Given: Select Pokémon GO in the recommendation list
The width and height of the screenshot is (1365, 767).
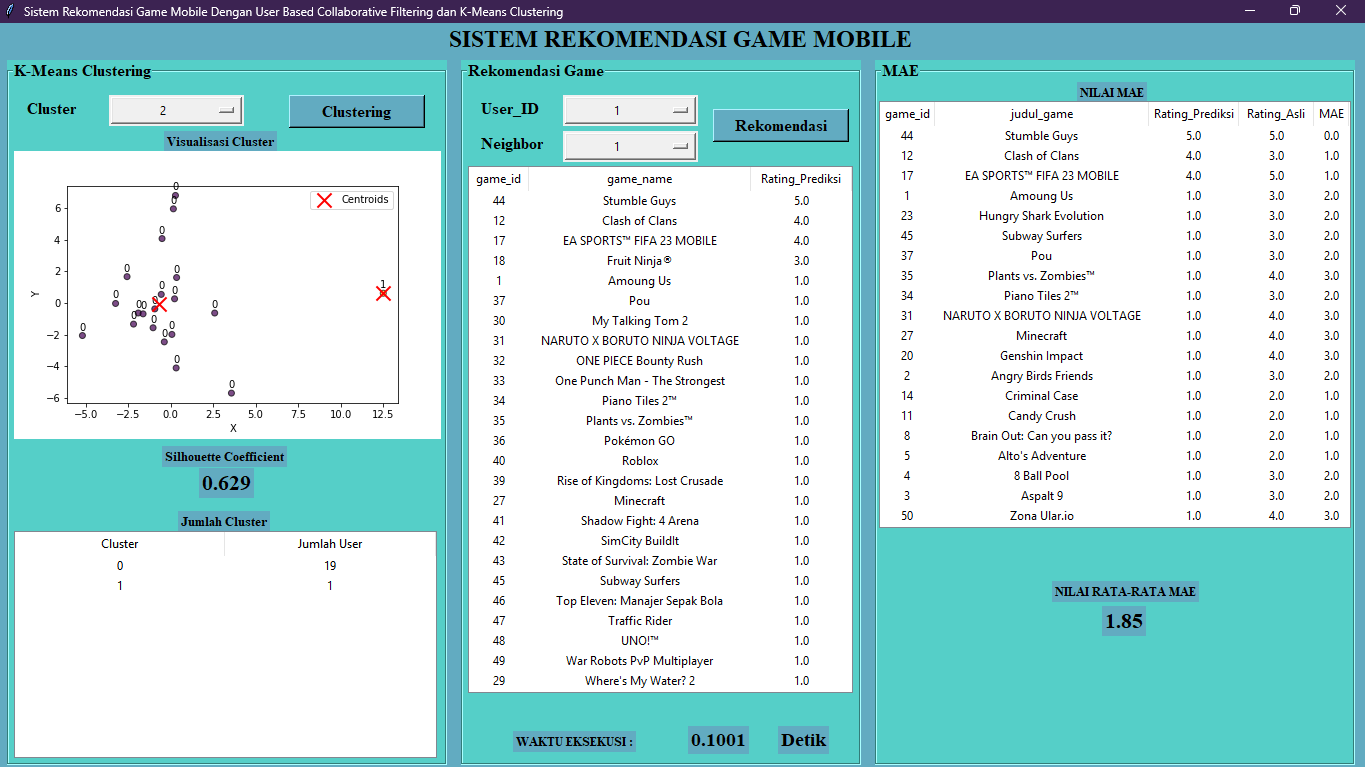Looking at the screenshot, I should click(x=639, y=440).
